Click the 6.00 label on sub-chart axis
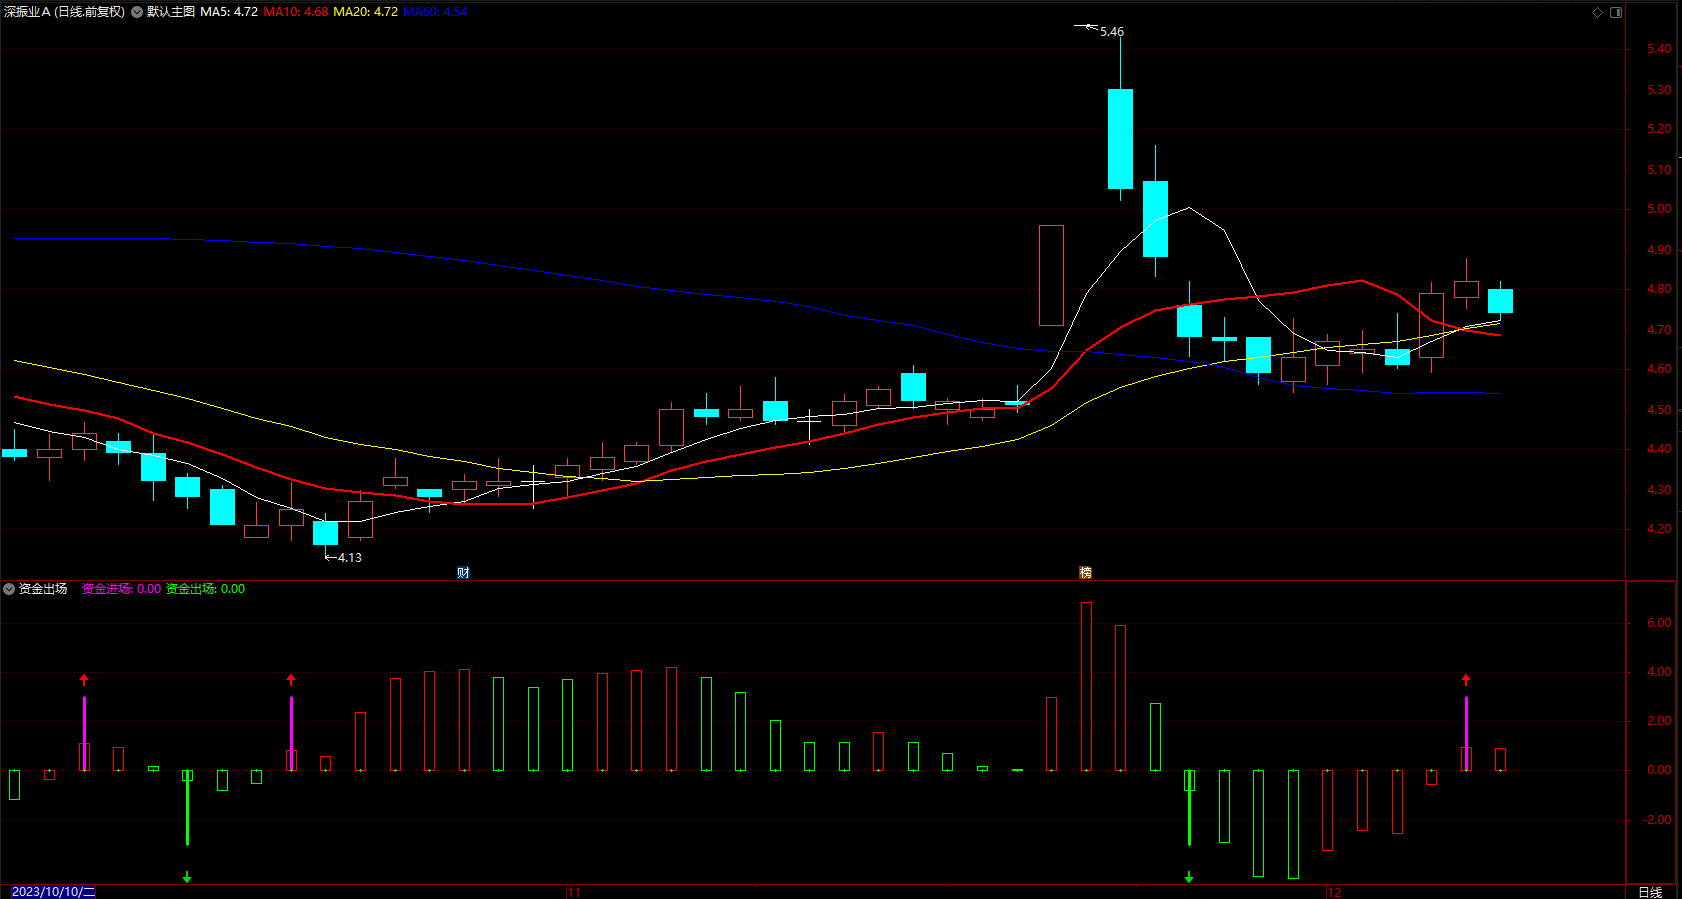The width and height of the screenshot is (1682, 899). tap(1659, 623)
